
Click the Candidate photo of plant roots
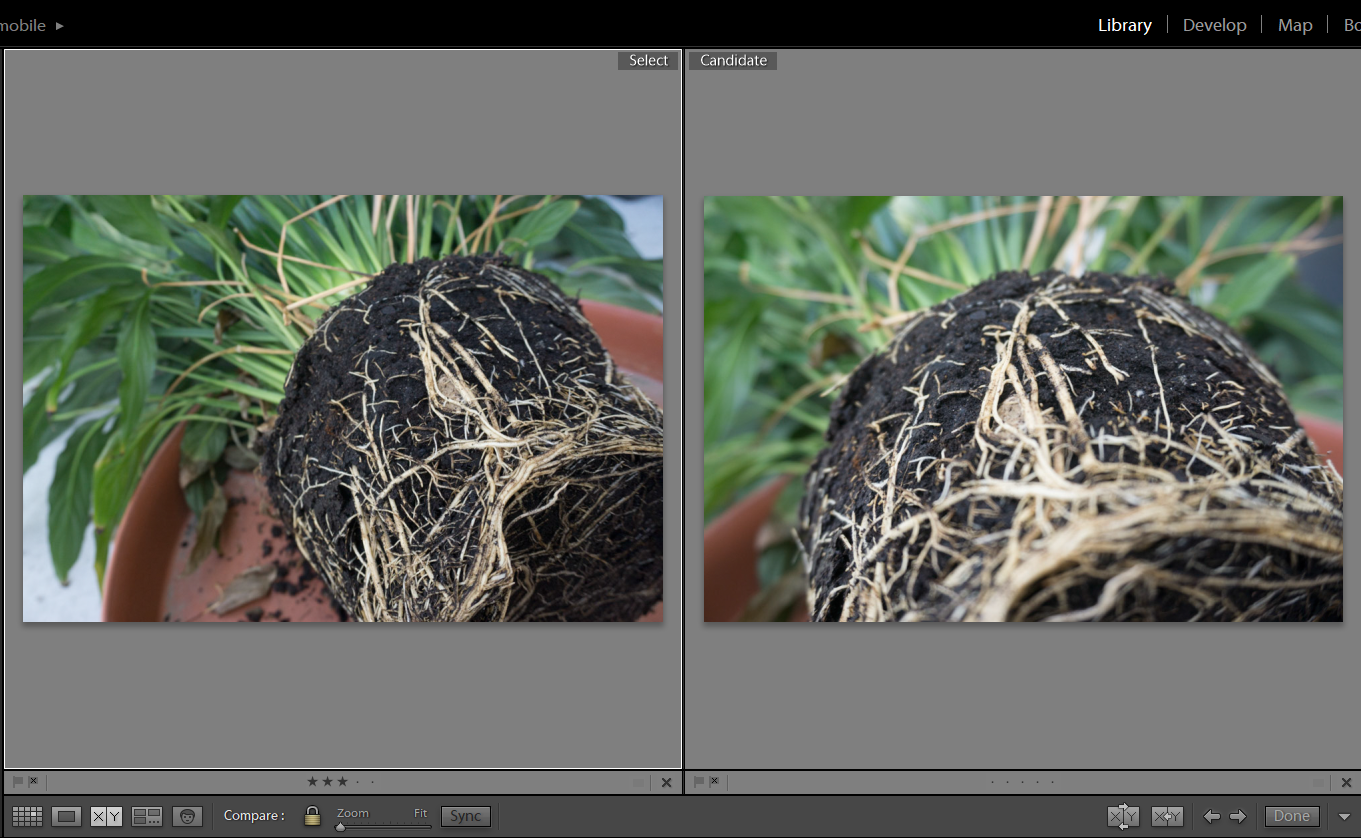point(1023,408)
